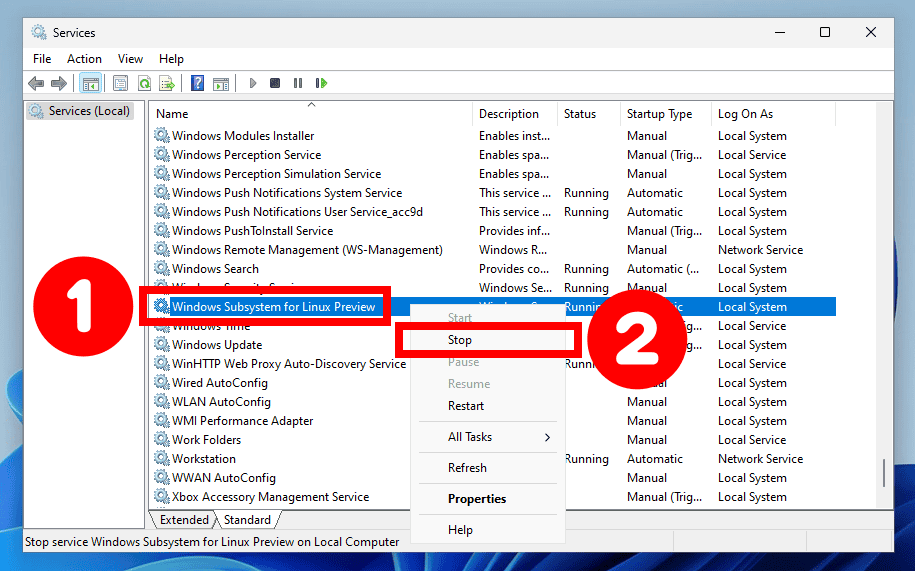Sort by the Name column header
Screen dimensions: 915x571
(310, 114)
